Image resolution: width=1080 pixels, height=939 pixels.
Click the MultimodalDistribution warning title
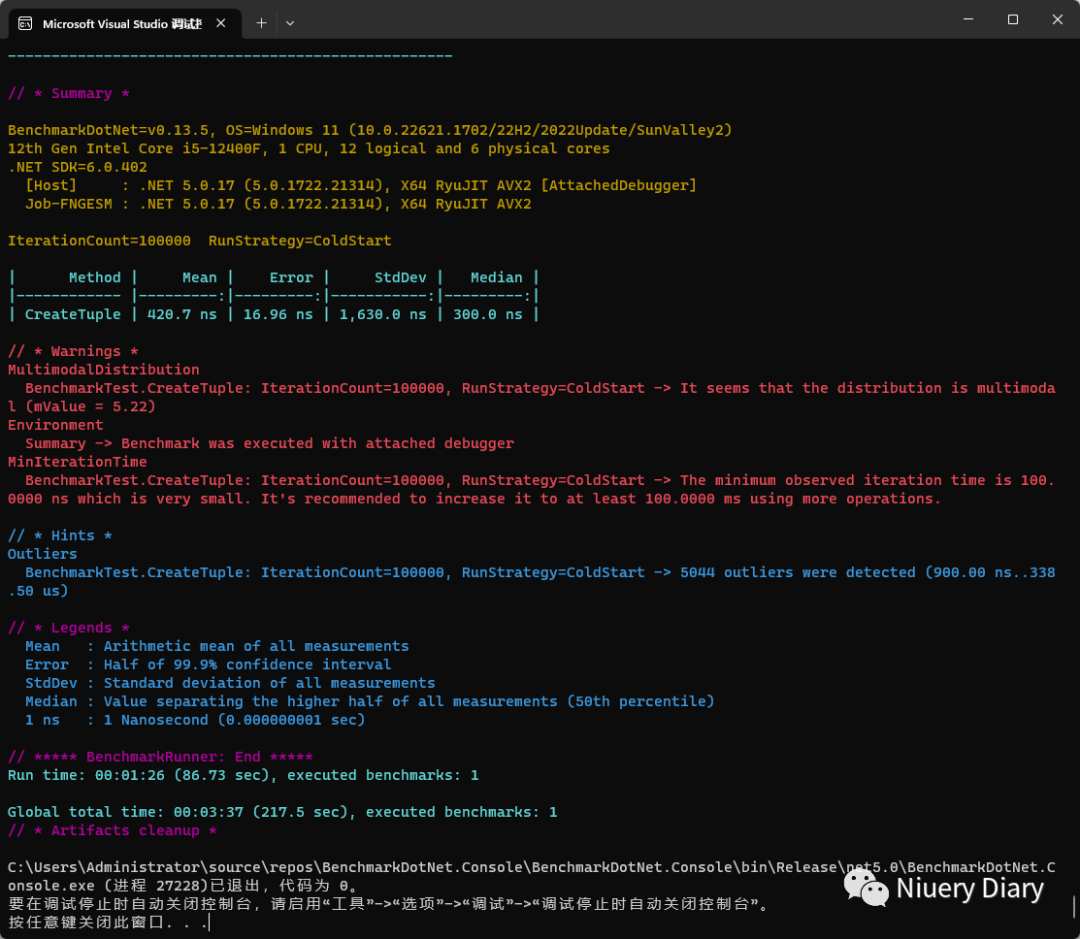point(103,369)
